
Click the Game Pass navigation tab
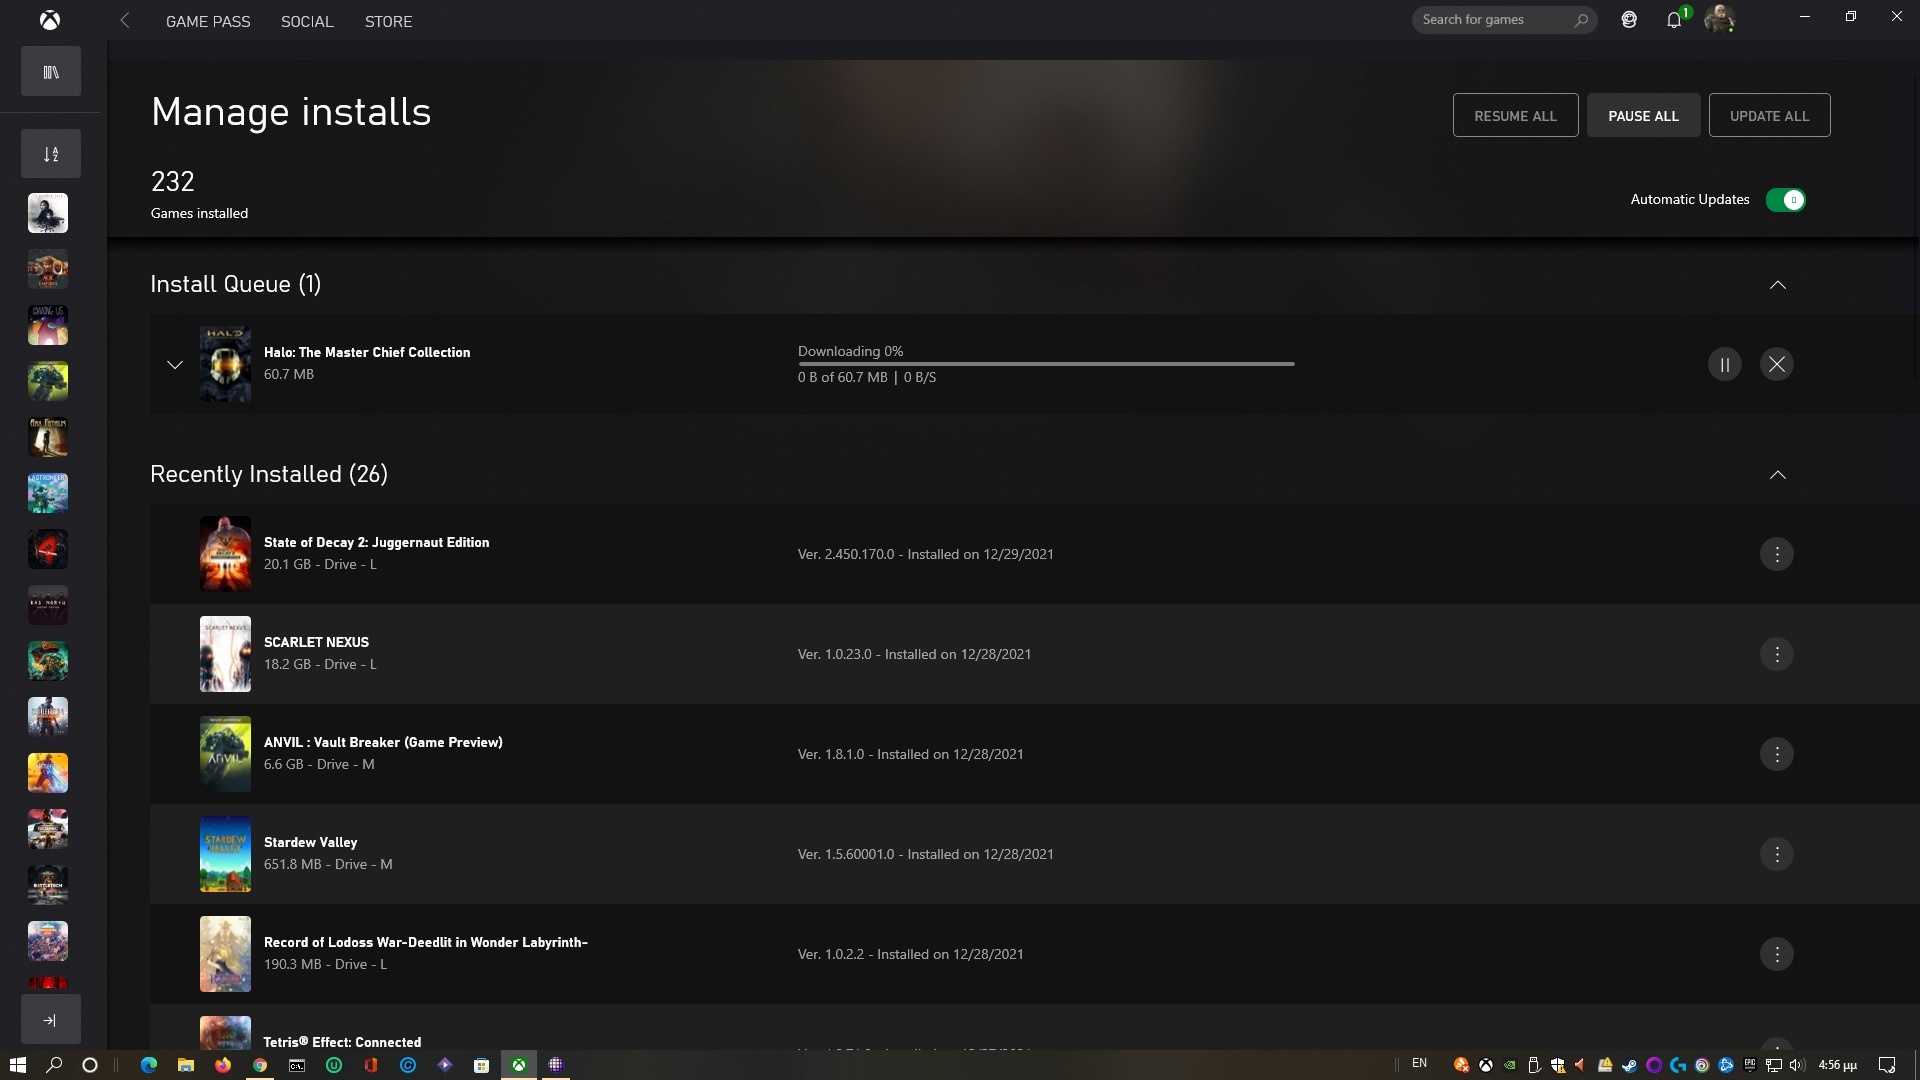coord(207,21)
